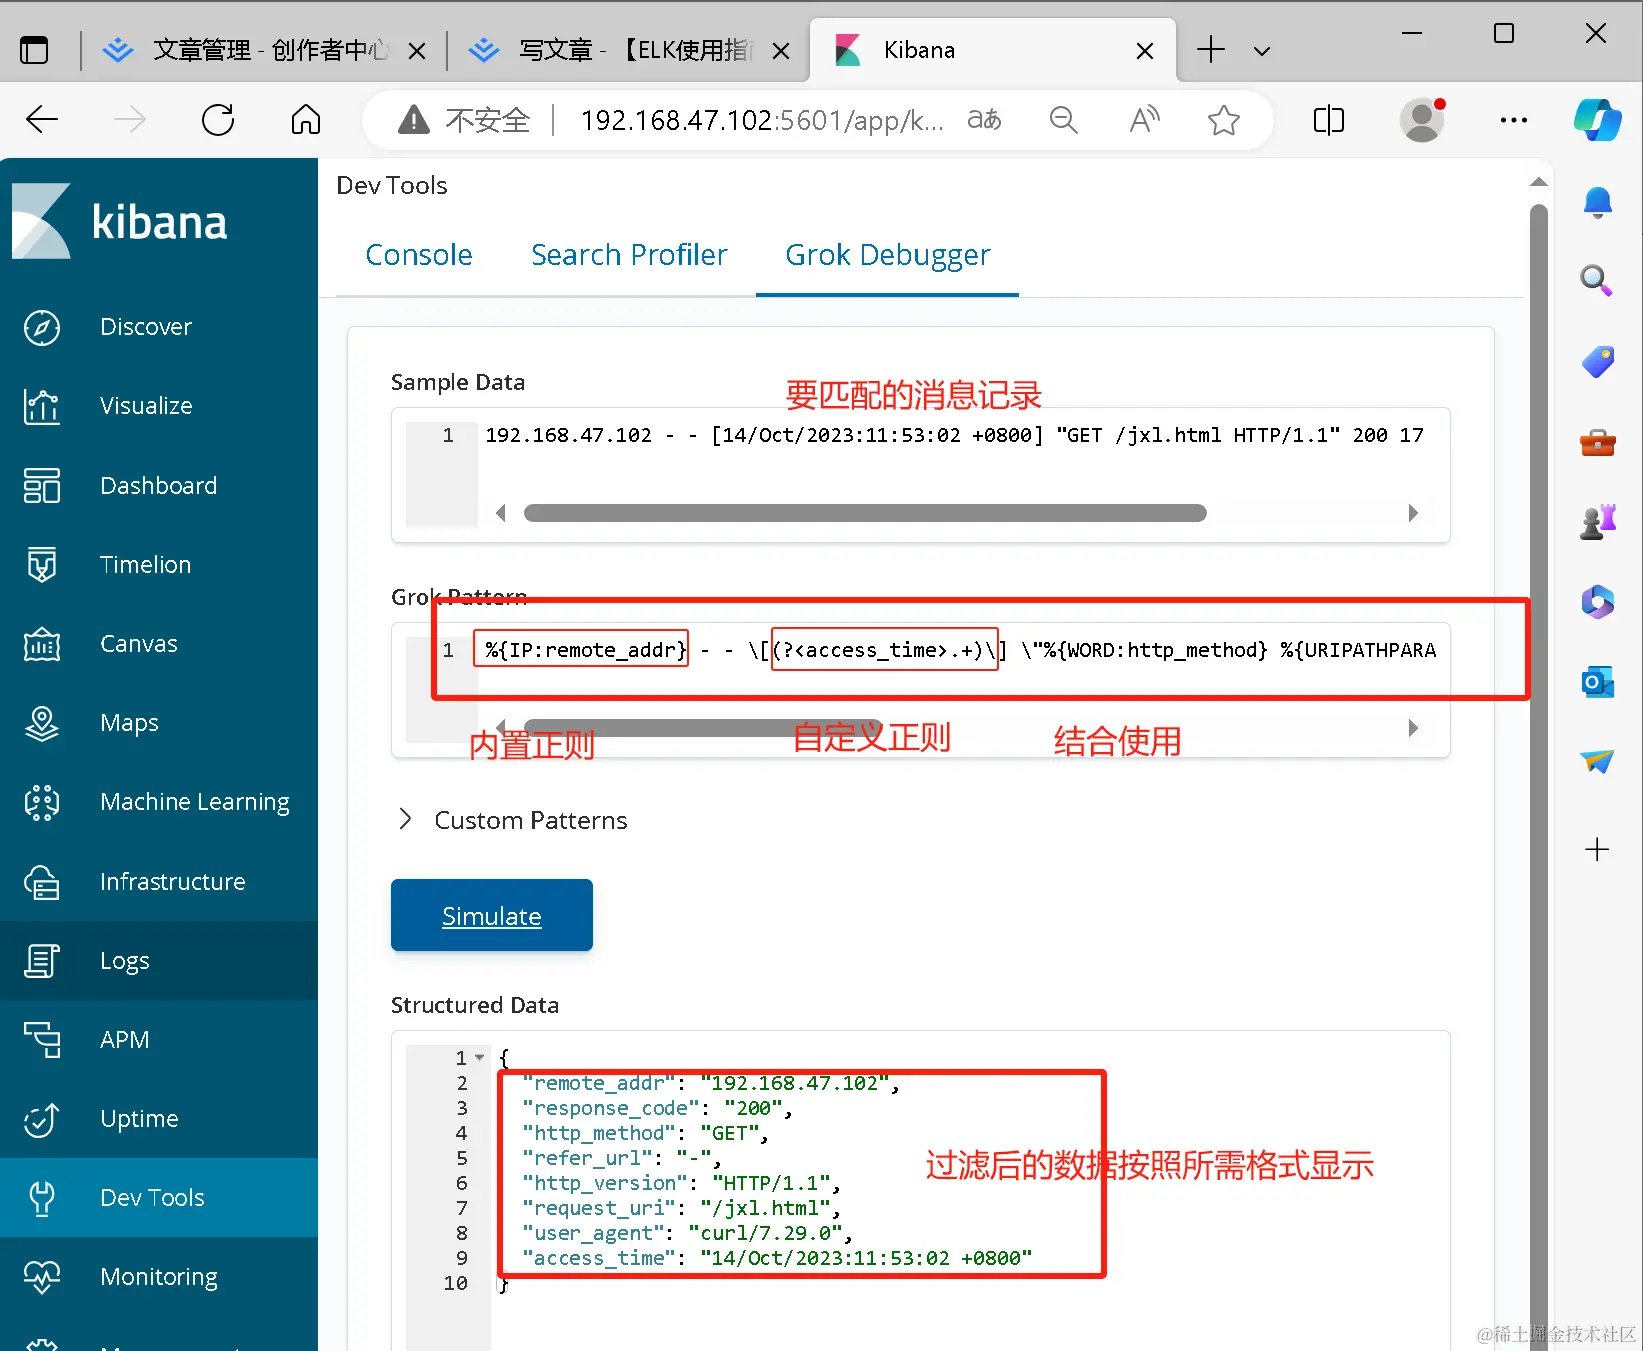Screen dimensions: 1643x1351
Task: Open the APM icon
Action: click(x=42, y=1039)
